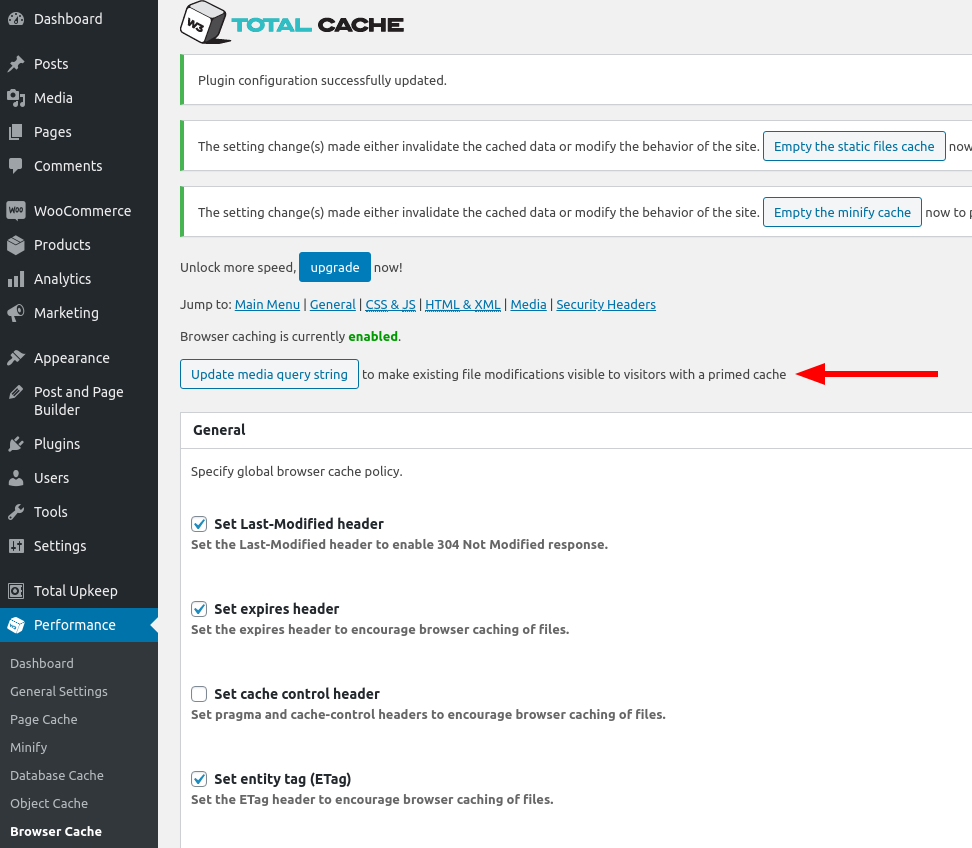Viewport: 972px width, 848px height.
Task: Open Object Cache submenu item
Action: tap(49, 803)
